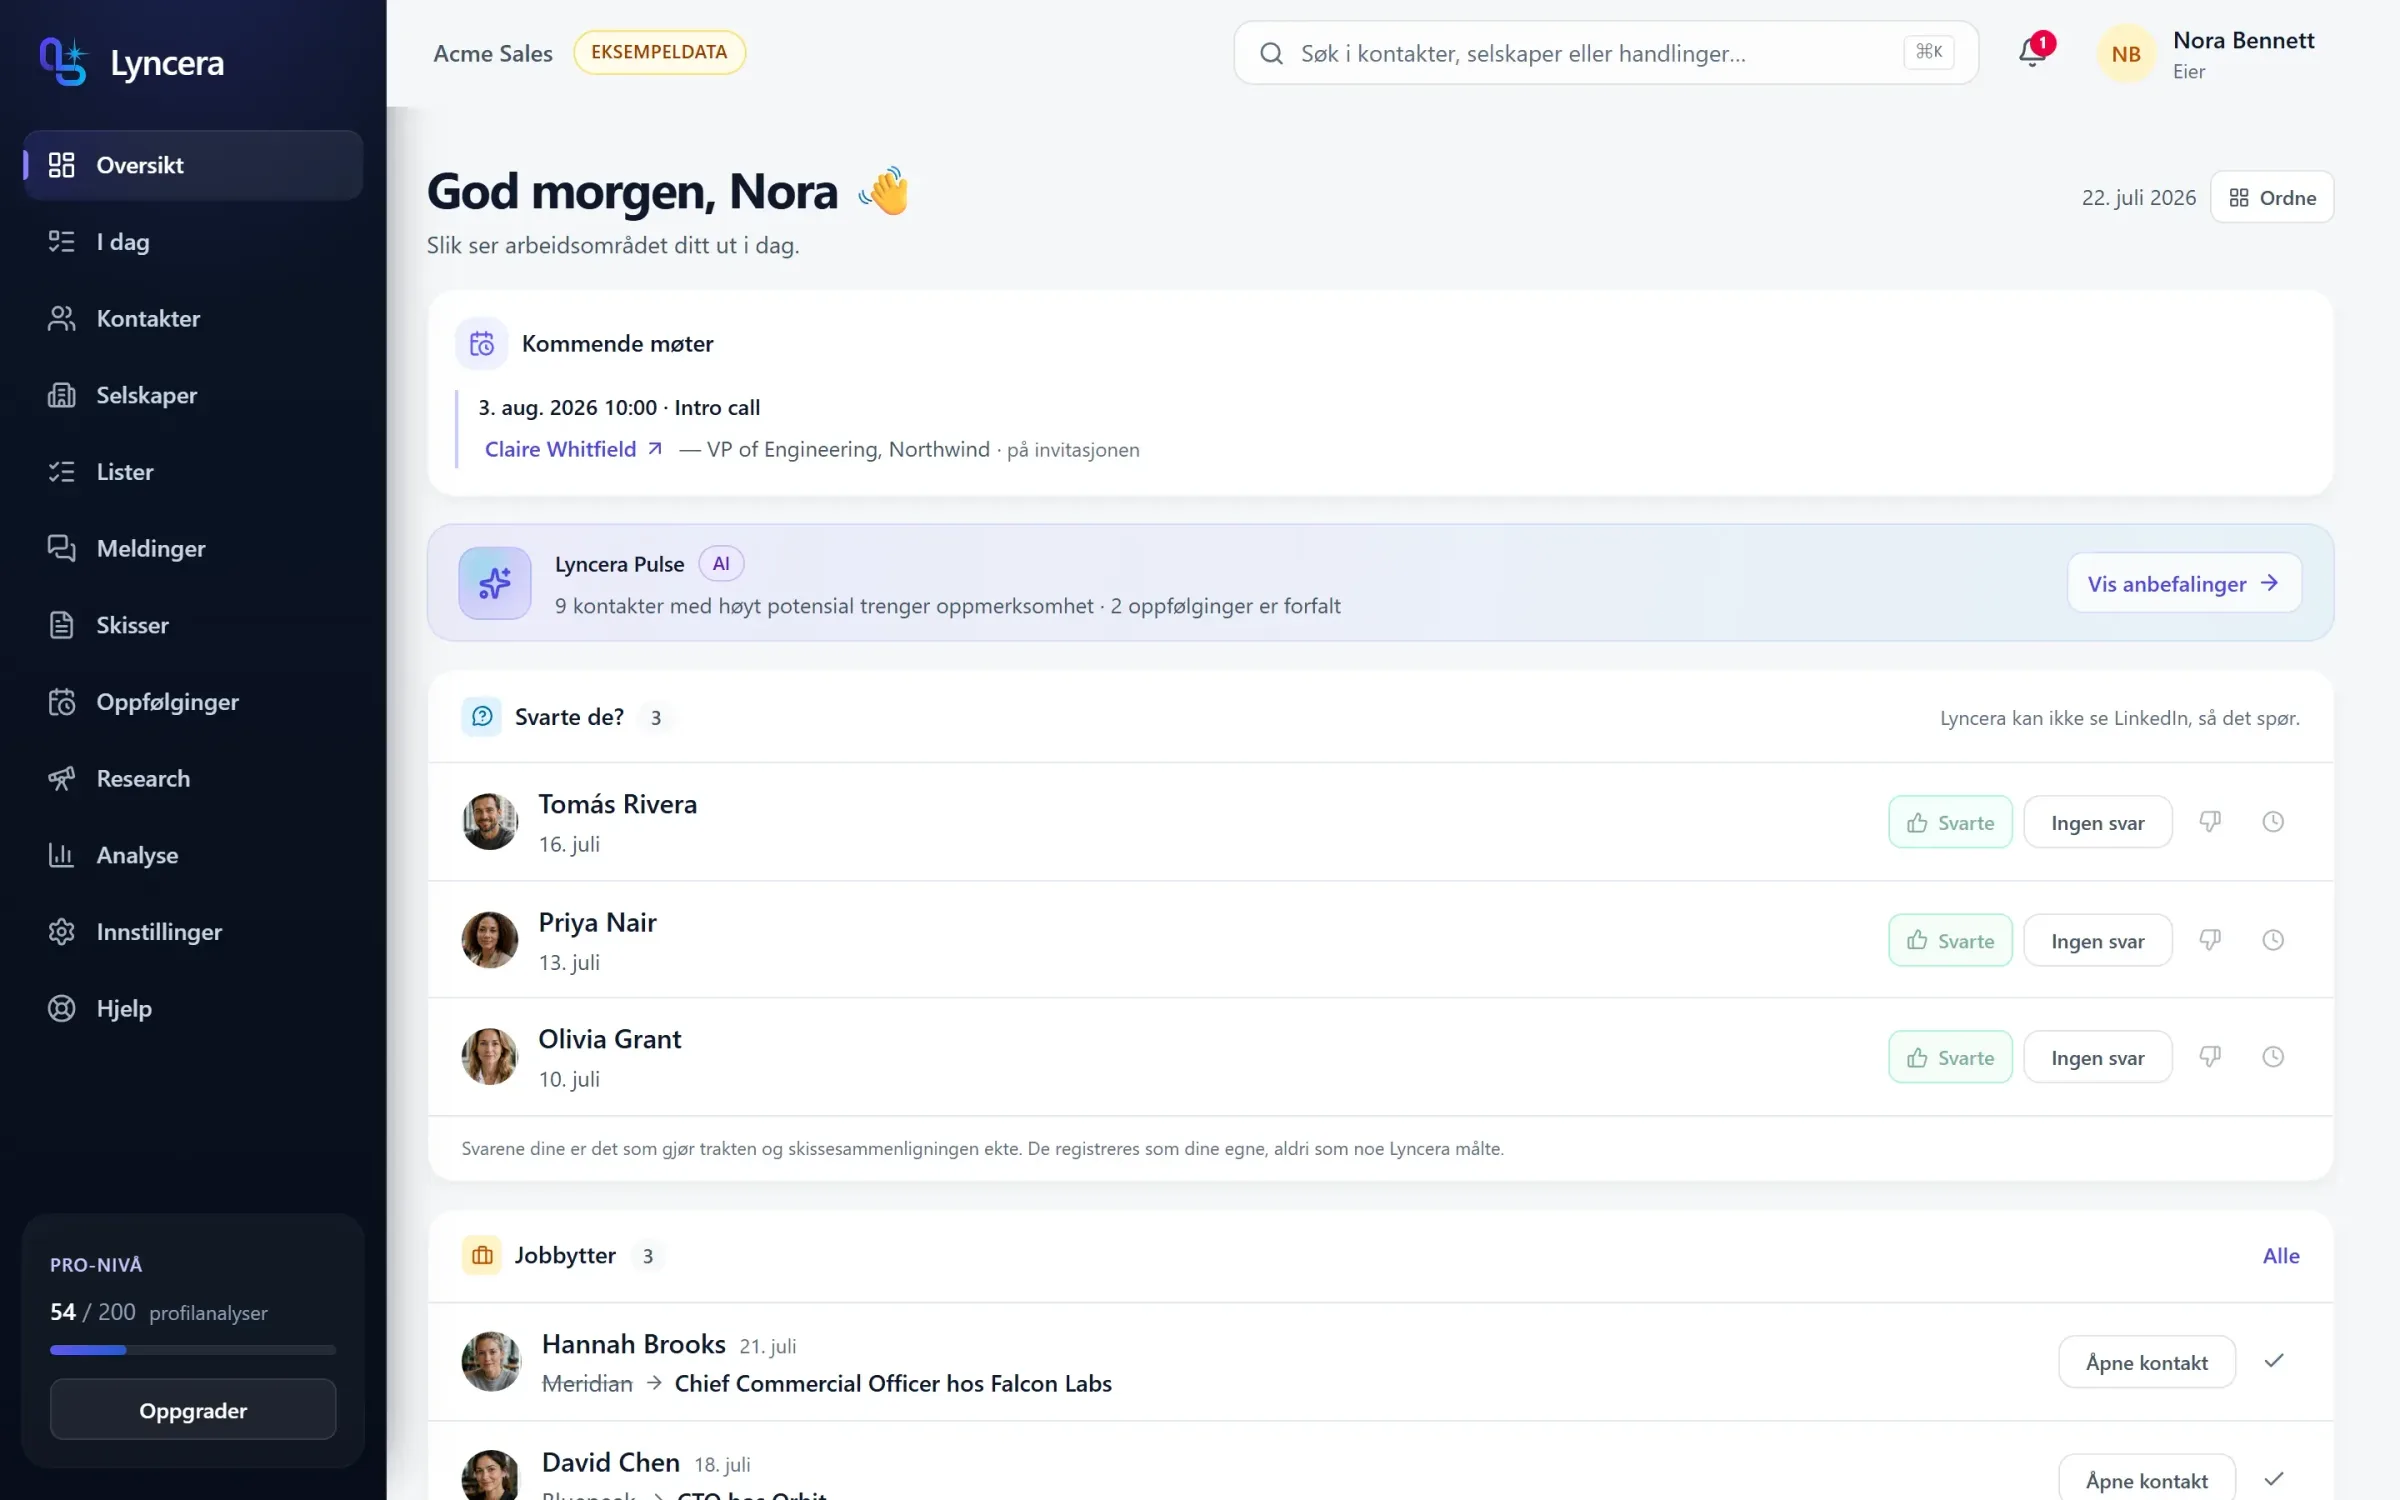The width and height of the screenshot is (2400, 1500).
Task: Click the Lyncera Pulse sparkle icon
Action: tap(495, 583)
